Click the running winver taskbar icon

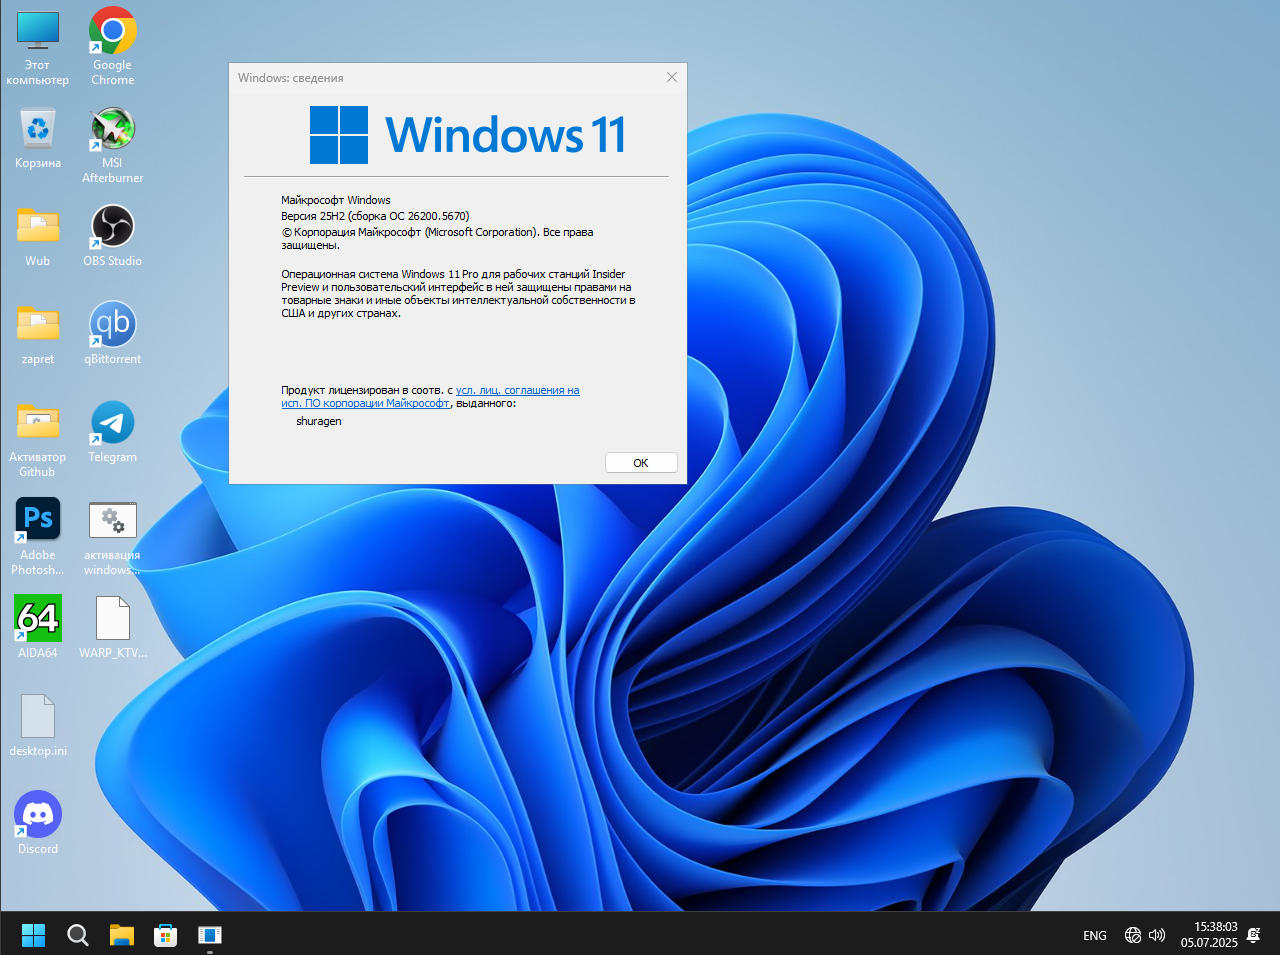[x=210, y=935]
